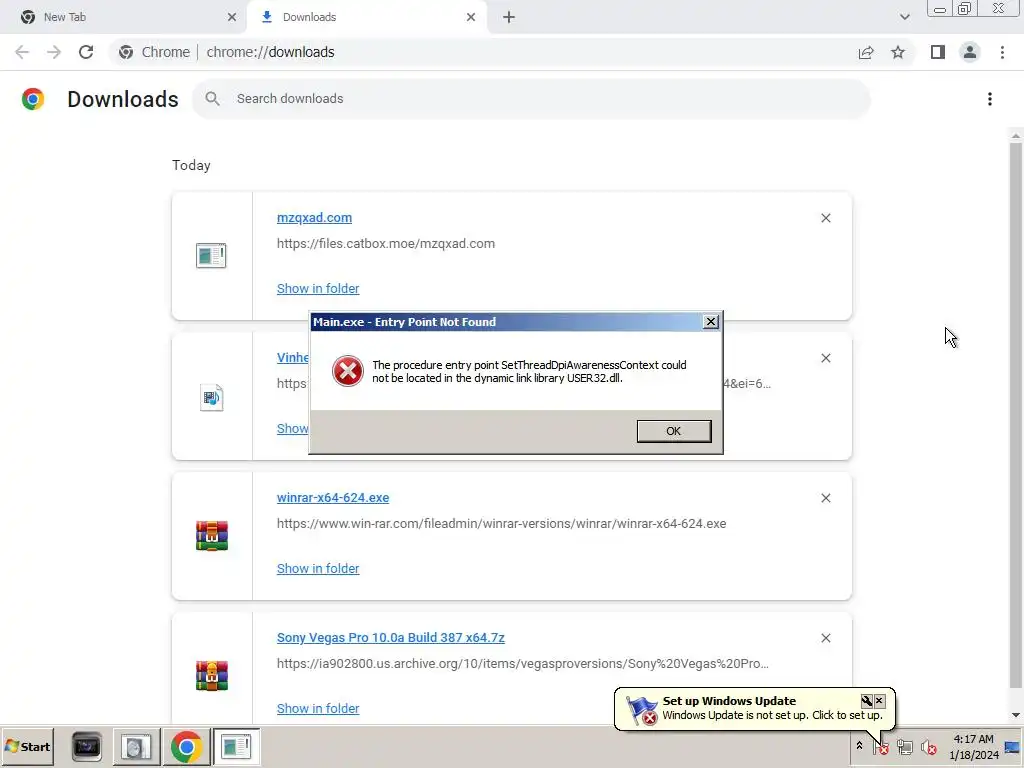
Task: Click the red error icon in dialog
Action: click(x=347, y=372)
